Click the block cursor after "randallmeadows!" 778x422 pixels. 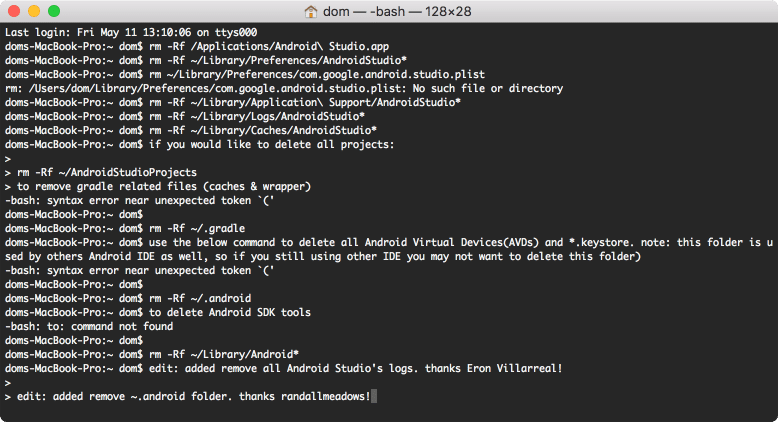375,397
